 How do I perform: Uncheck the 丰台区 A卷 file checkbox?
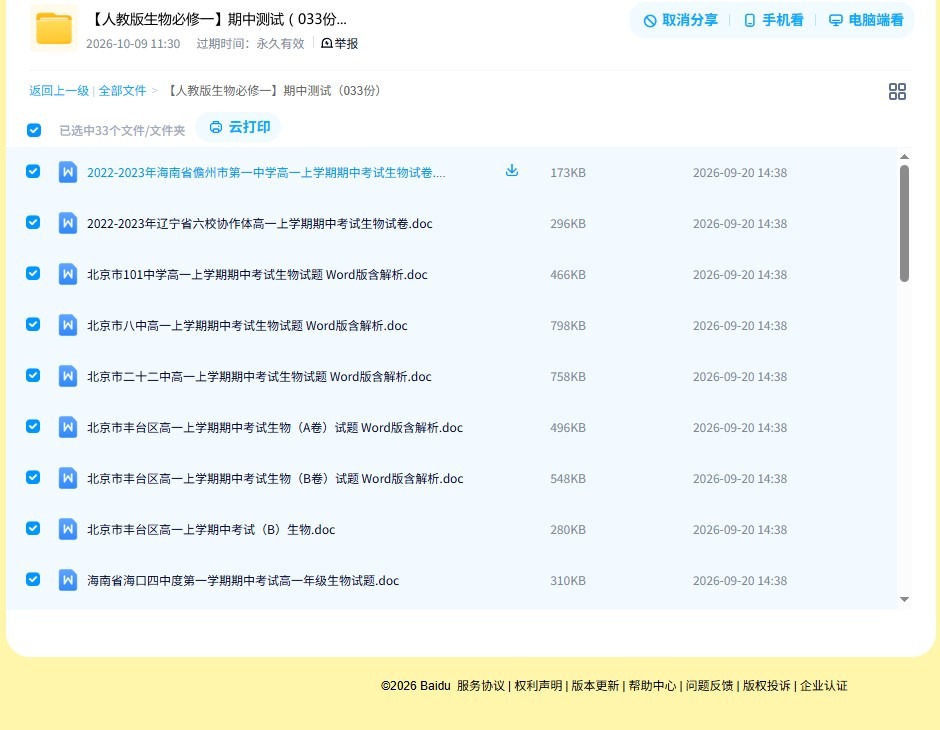pos(33,426)
